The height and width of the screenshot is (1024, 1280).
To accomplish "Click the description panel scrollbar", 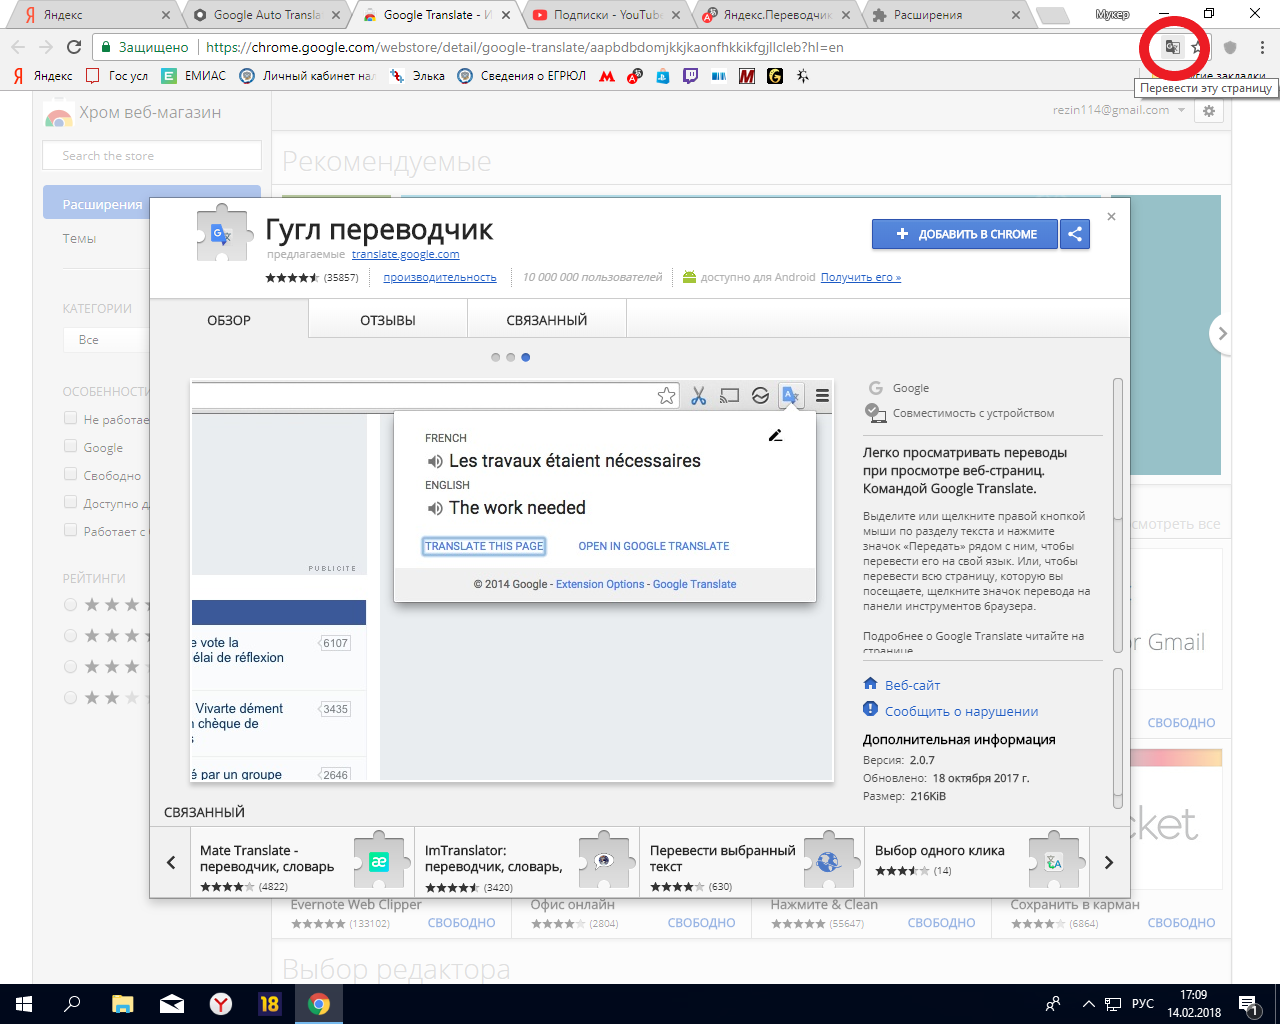I will pyautogui.click(x=1118, y=516).
